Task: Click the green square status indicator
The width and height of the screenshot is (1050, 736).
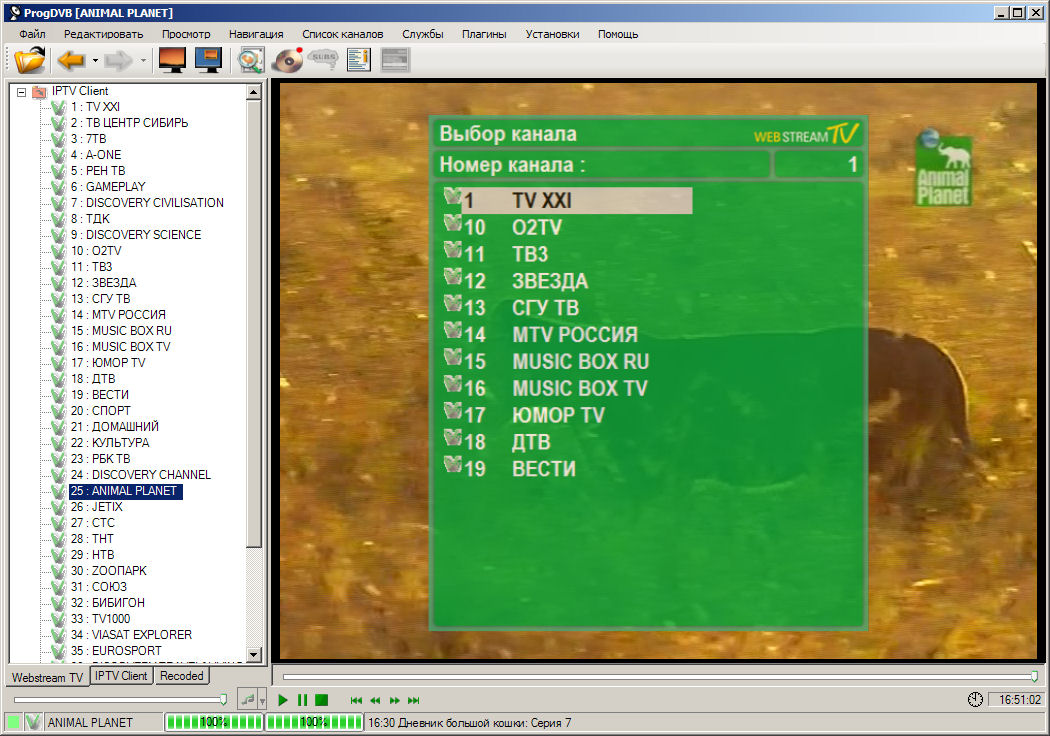Action: coord(13,723)
